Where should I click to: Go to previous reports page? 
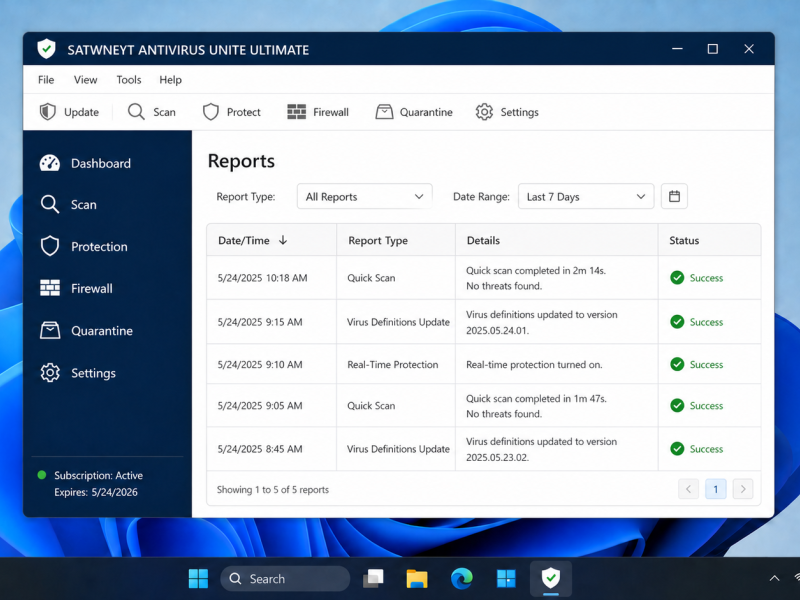coord(688,489)
